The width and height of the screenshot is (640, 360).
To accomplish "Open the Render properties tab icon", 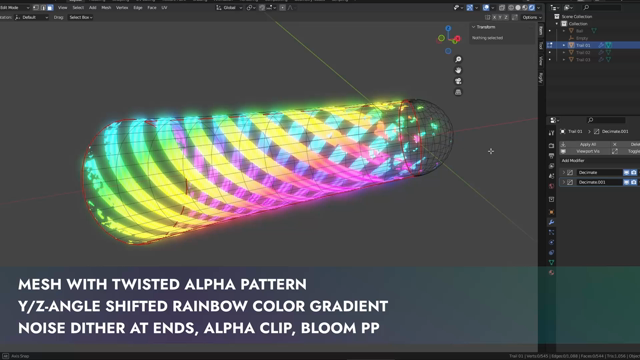I will (551, 146).
